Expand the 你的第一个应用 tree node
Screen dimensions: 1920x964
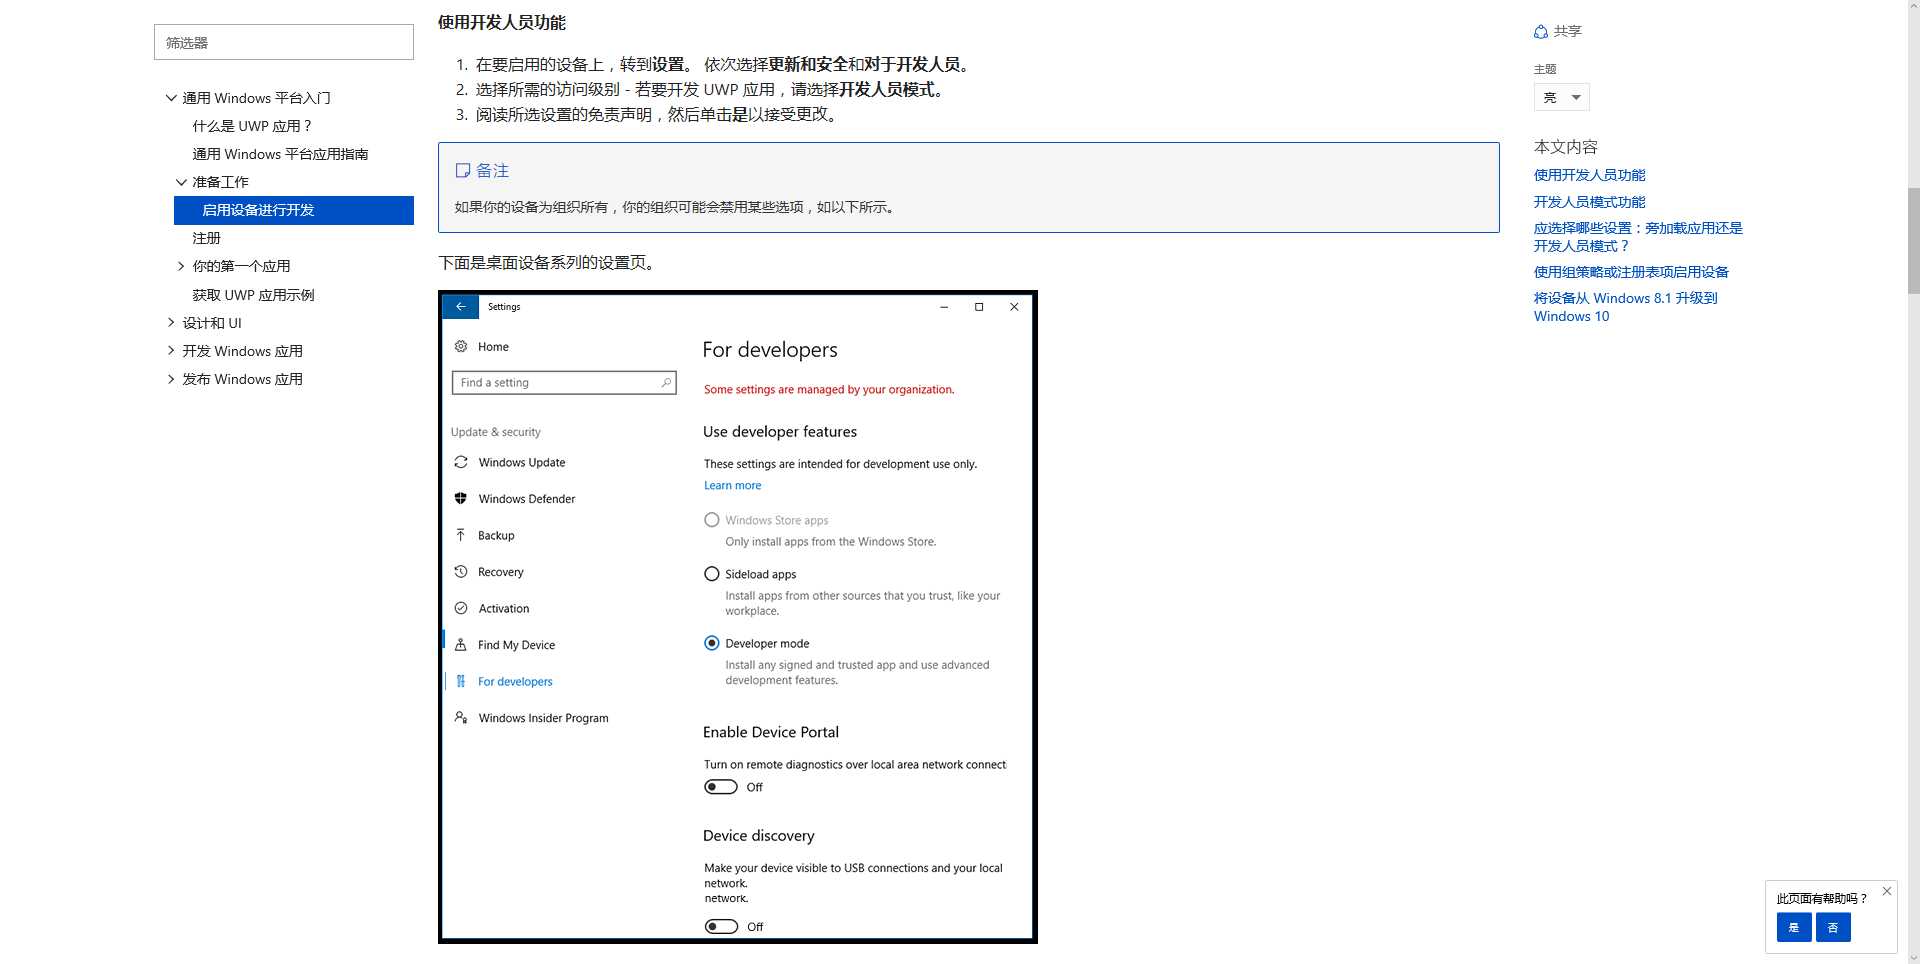tap(181, 266)
